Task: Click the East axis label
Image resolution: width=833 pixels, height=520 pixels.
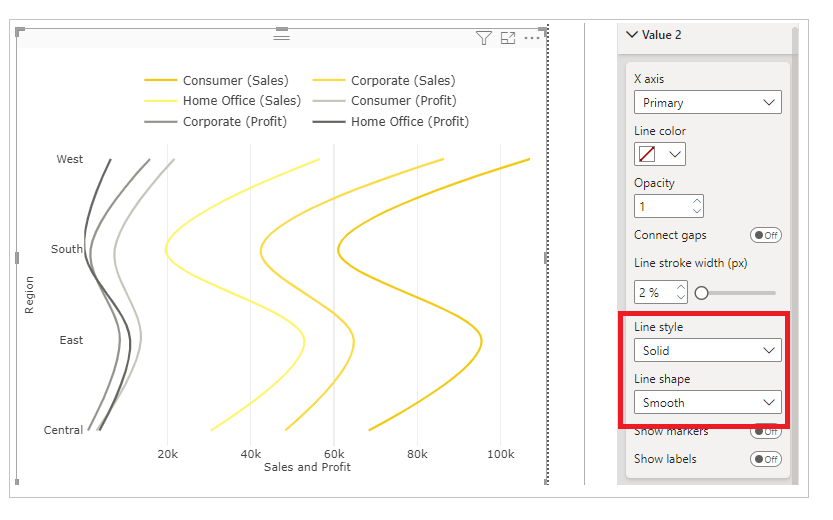Action: pyautogui.click(x=71, y=340)
